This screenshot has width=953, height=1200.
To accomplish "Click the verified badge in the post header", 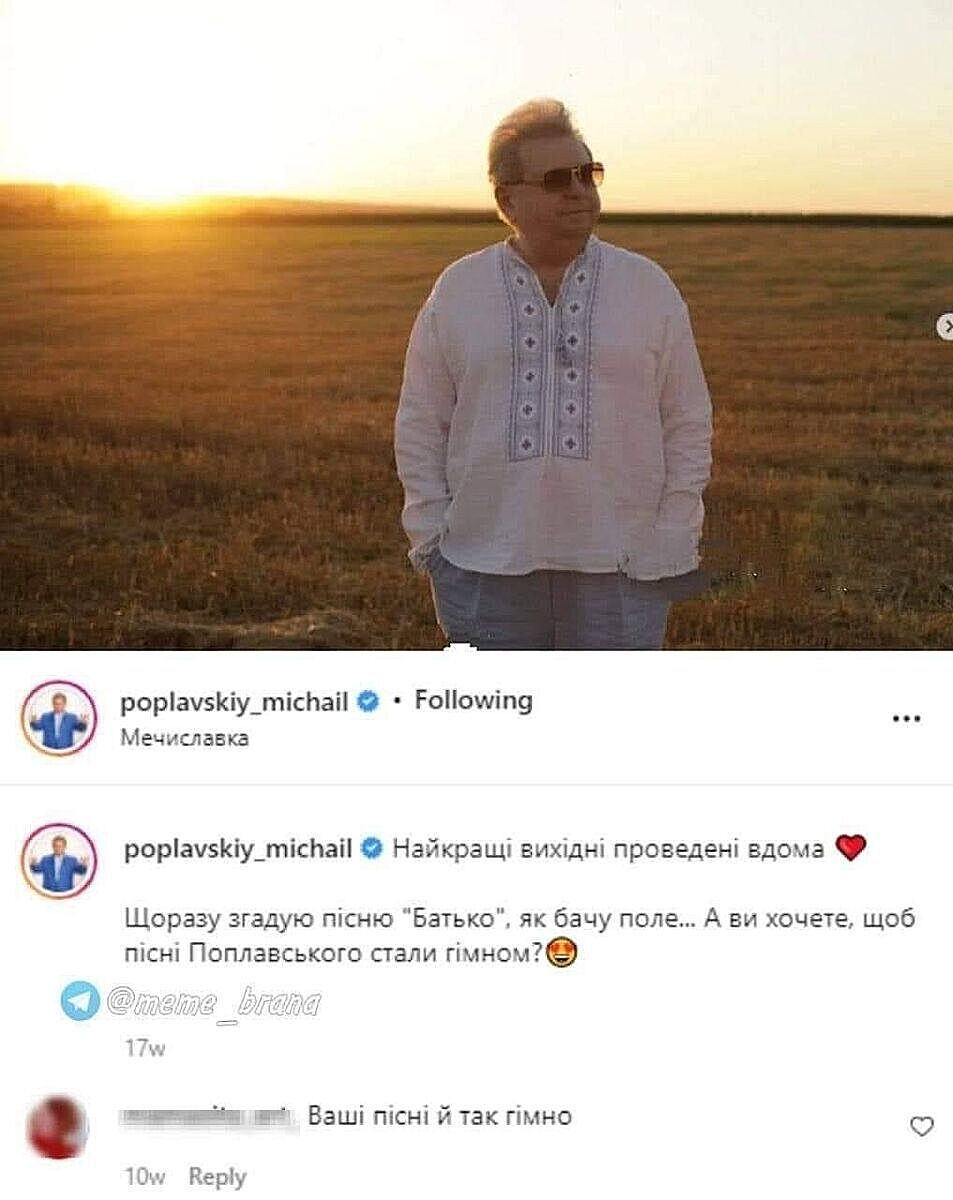I will point(368,702).
